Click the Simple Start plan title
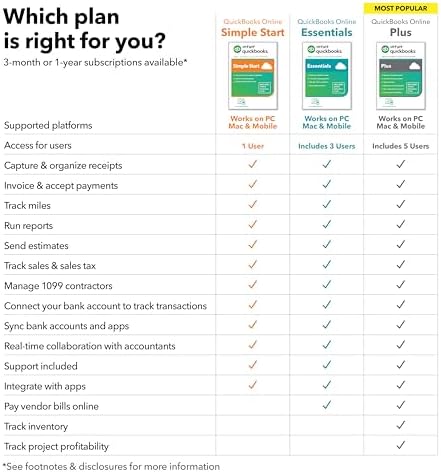The image size is (441, 472). pyautogui.click(x=253, y=32)
